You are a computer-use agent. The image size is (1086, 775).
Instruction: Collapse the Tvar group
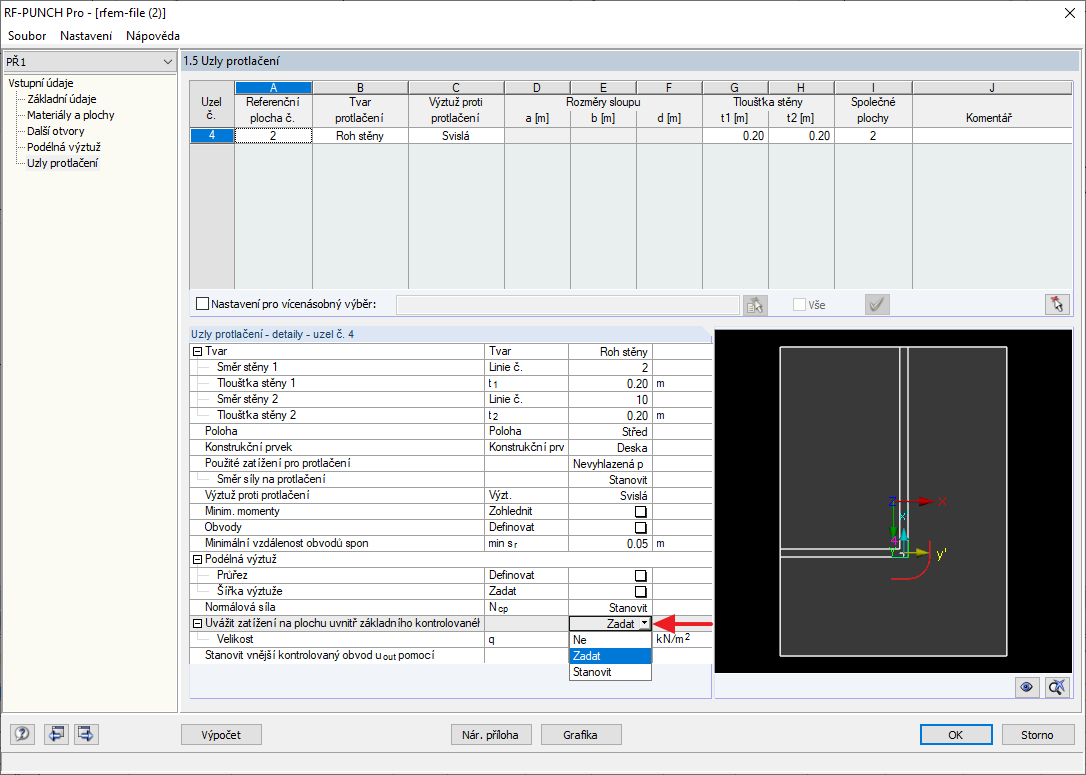coord(197,352)
